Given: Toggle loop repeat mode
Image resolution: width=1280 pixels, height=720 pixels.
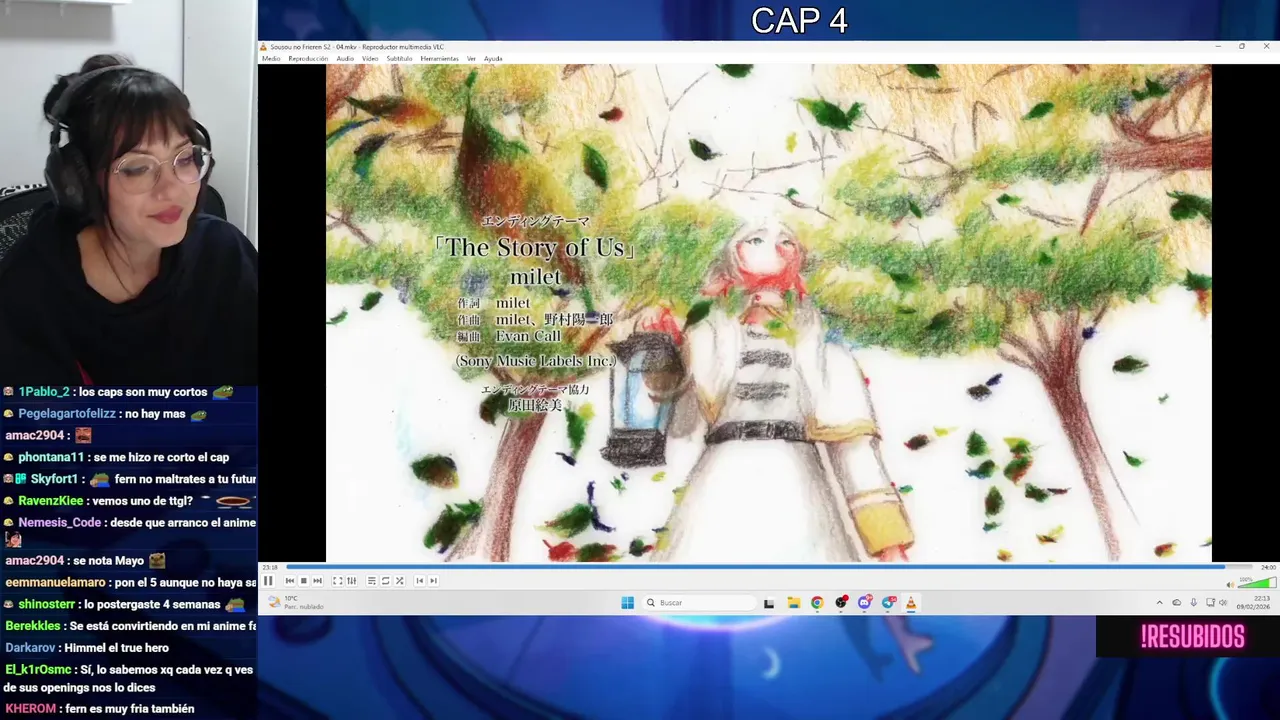Looking at the screenshot, I should [386, 581].
